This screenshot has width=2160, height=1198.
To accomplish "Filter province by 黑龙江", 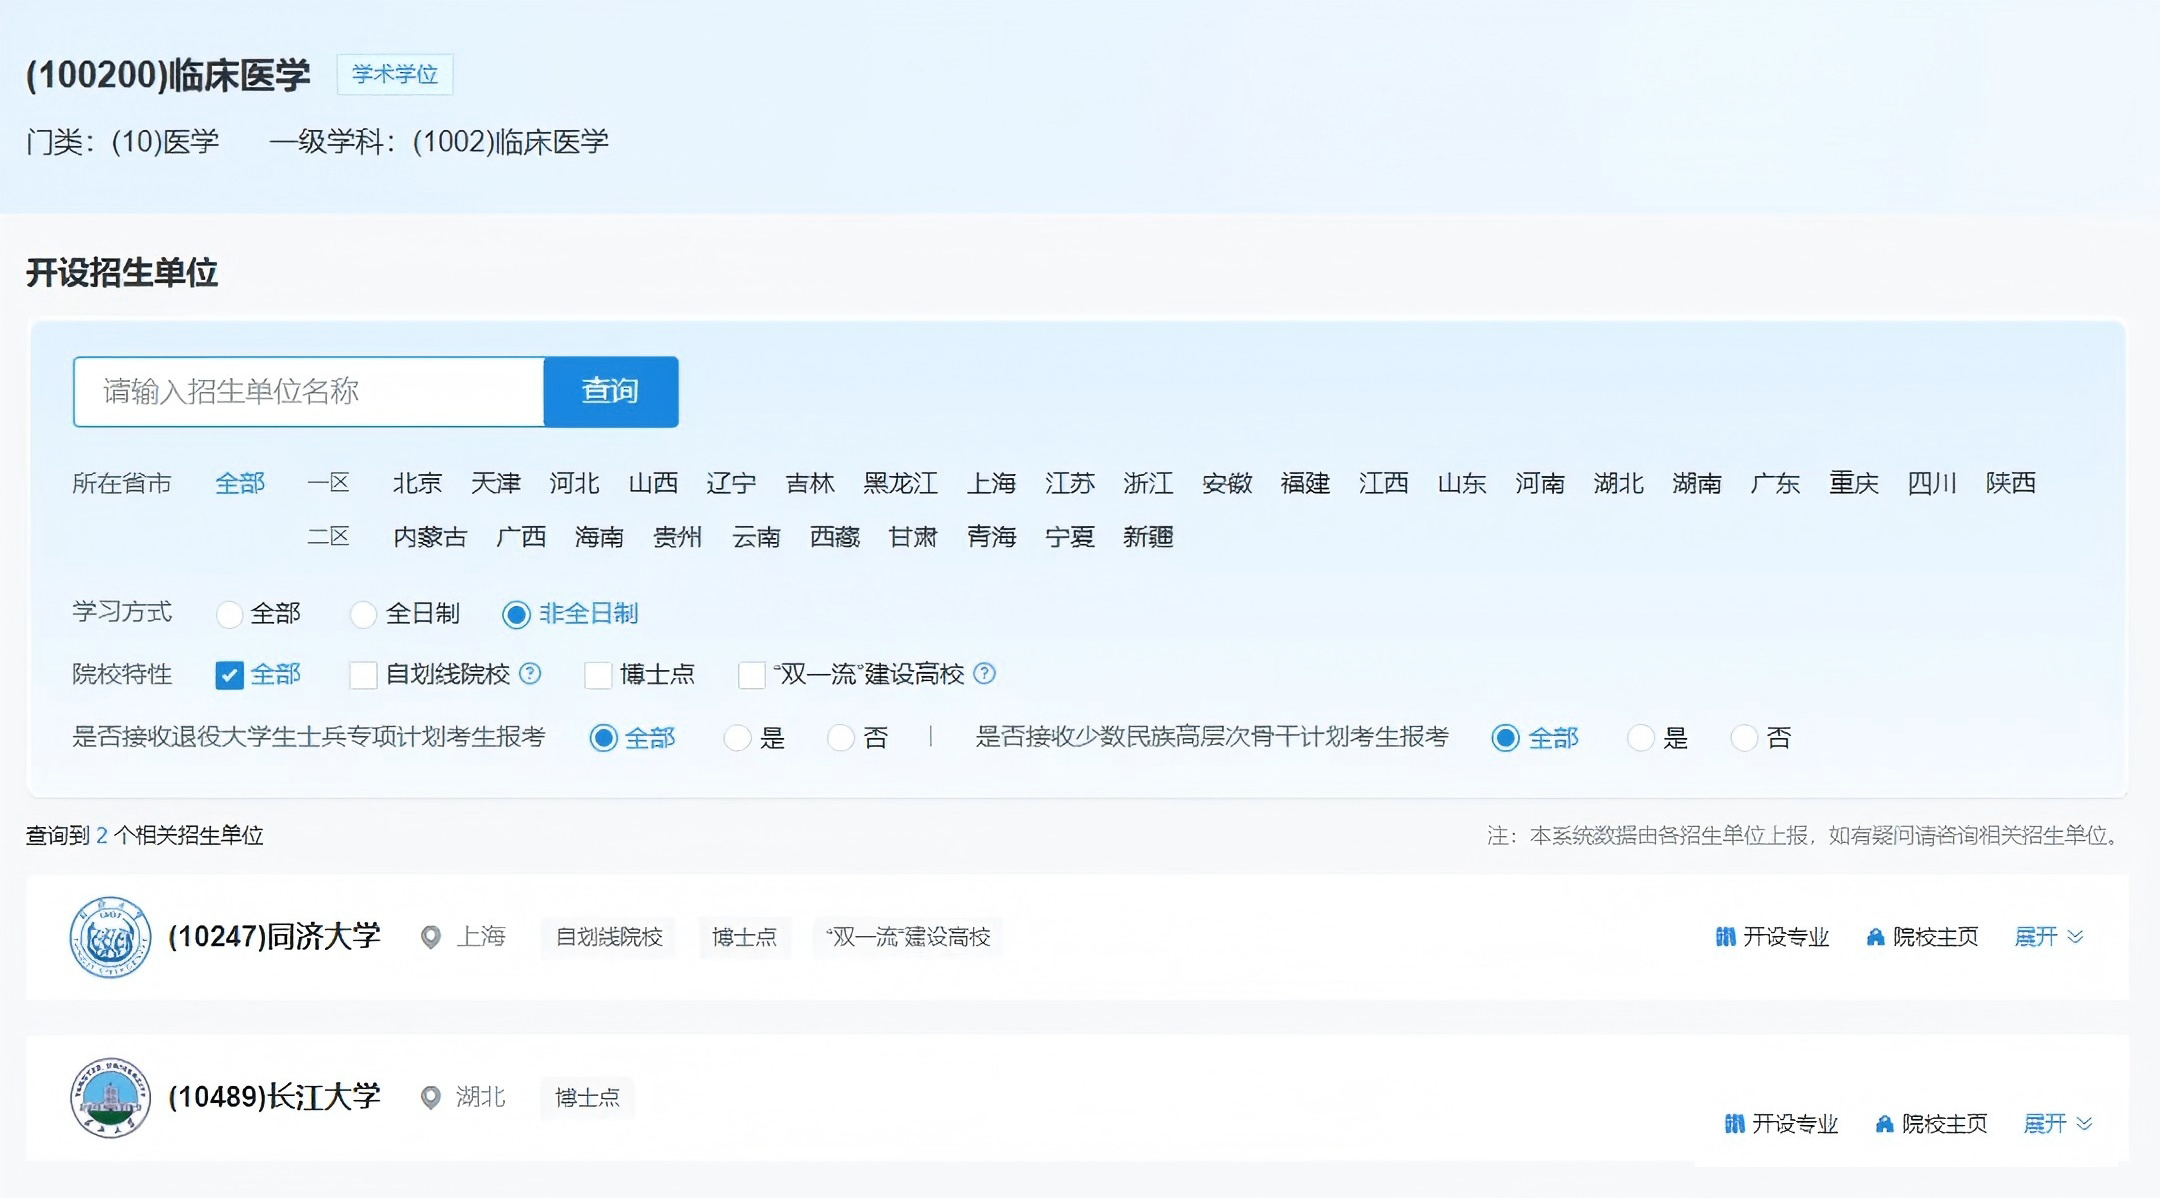I will (900, 483).
